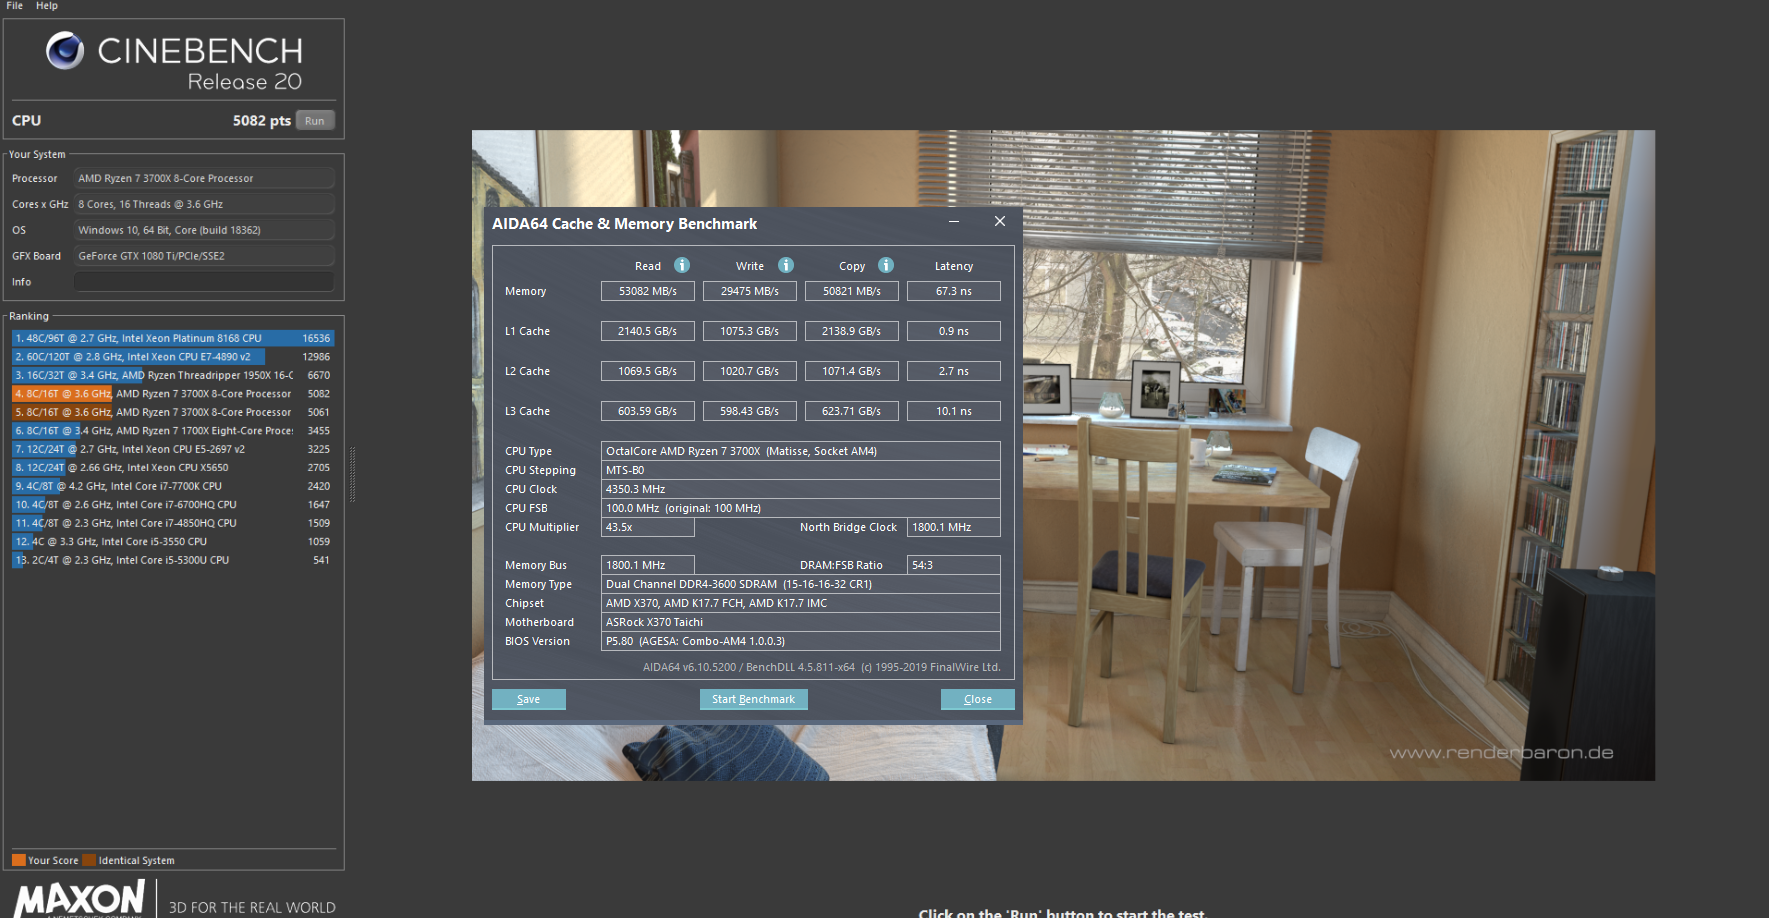This screenshot has height=918, width=1770.
Task: Select ranking row with score 5061
Action: pos(172,412)
